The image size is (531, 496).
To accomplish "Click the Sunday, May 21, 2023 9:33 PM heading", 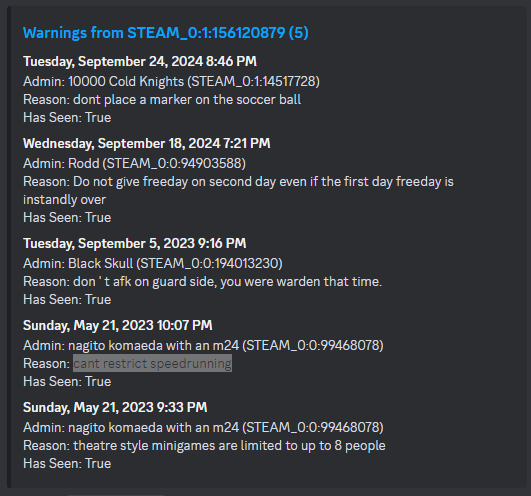I will click(115, 407).
